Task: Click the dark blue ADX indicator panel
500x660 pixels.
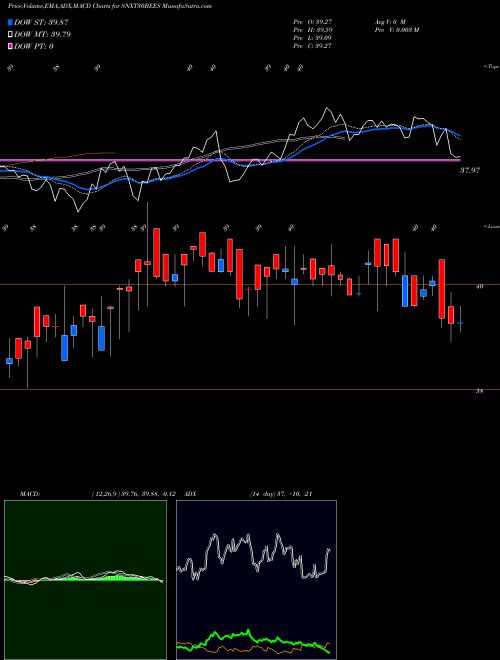Action: pyautogui.click(x=256, y=580)
